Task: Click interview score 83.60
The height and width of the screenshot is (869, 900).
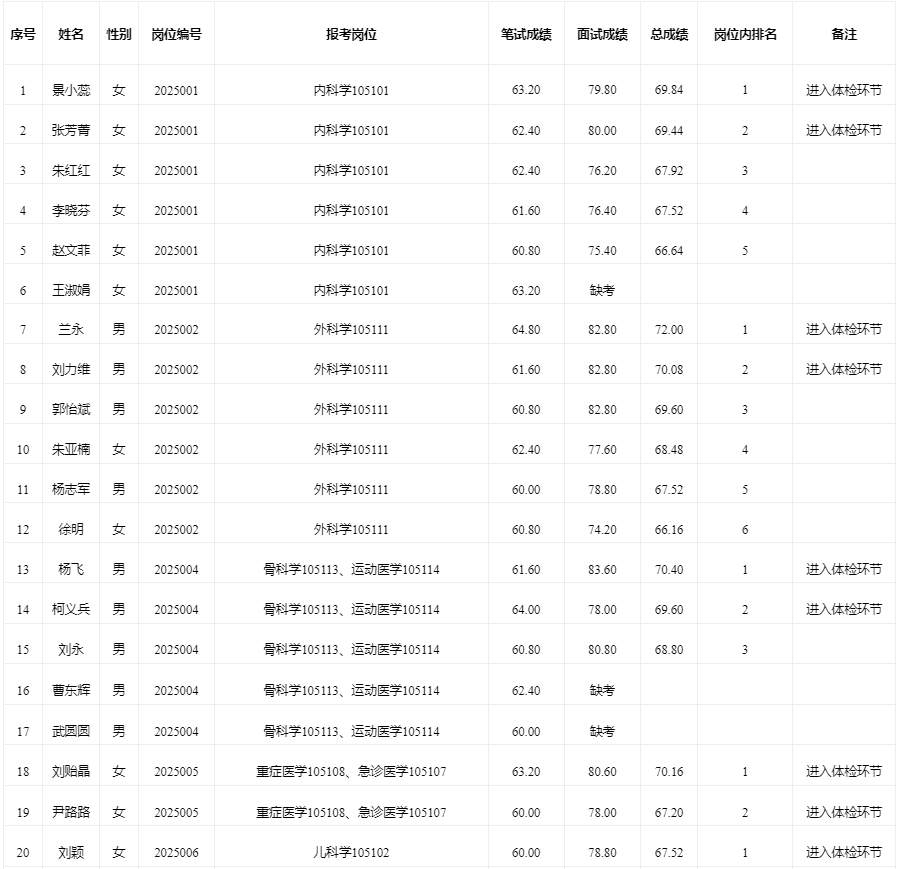Action: pyautogui.click(x=602, y=569)
